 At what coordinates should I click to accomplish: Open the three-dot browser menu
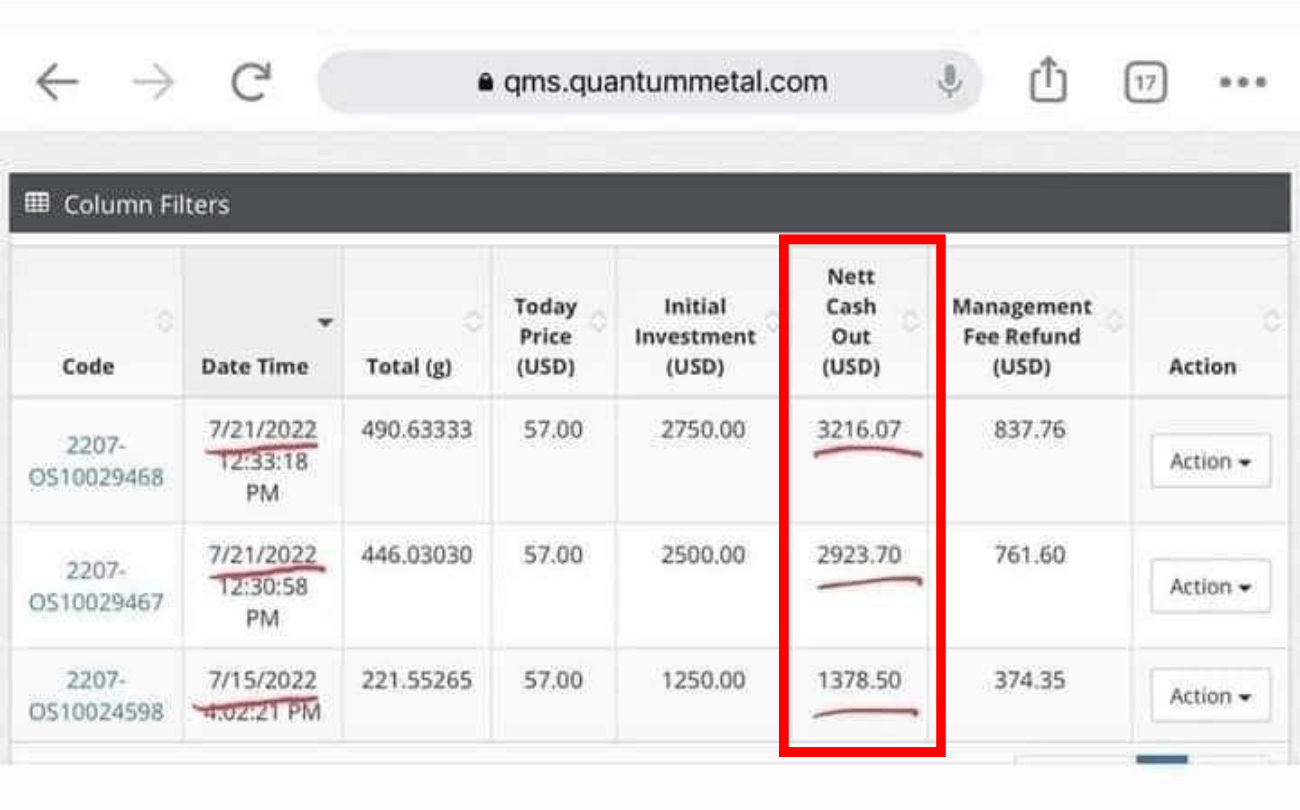[1243, 83]
